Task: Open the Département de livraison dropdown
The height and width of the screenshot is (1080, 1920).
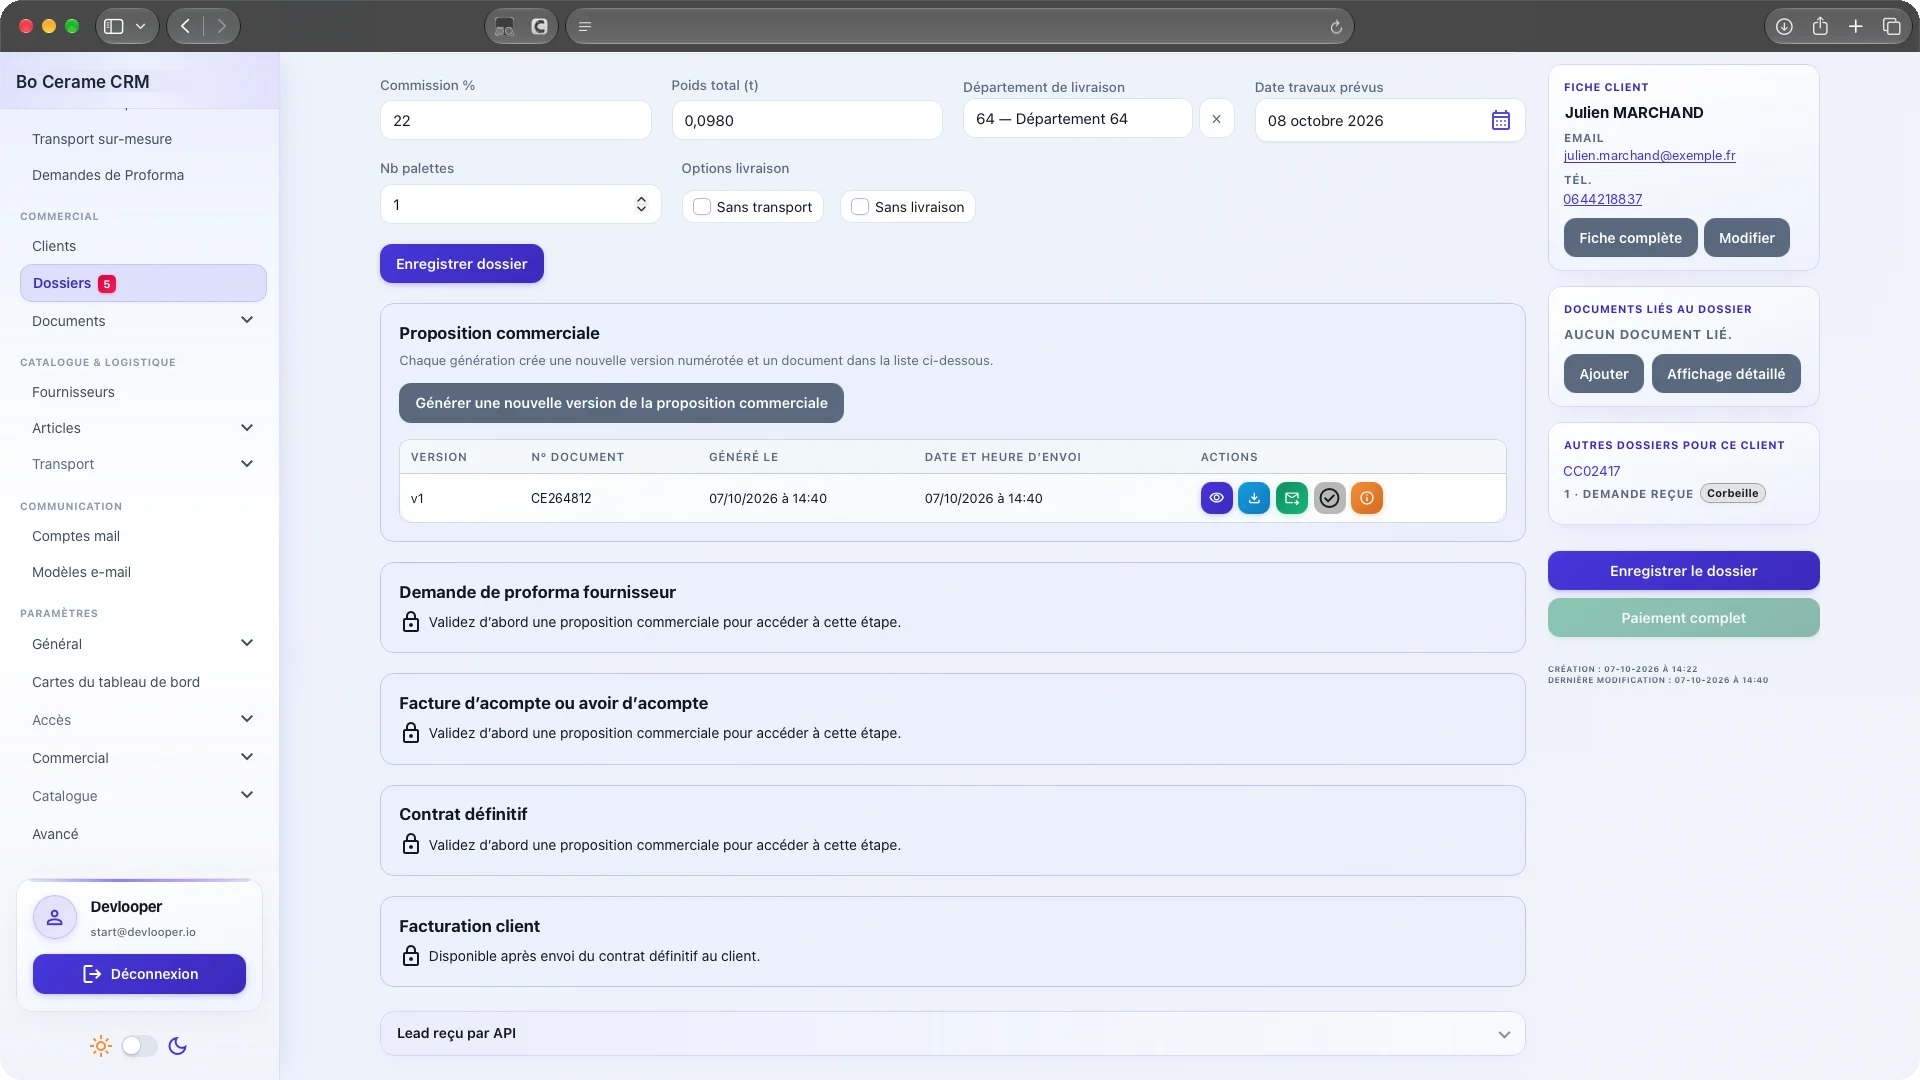Action: [x=1077, y=119]
